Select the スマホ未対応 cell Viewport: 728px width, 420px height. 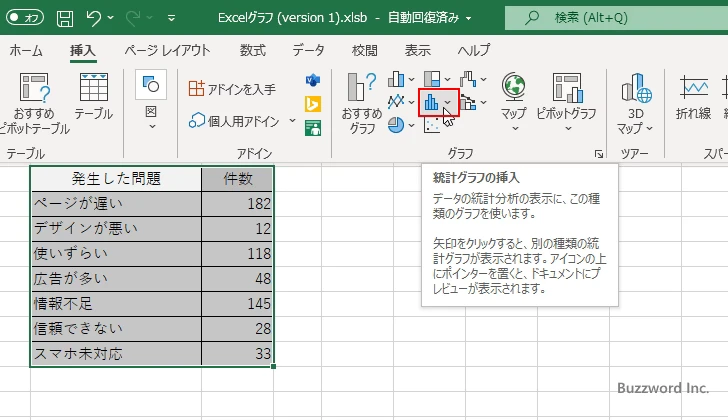[116, 354]
